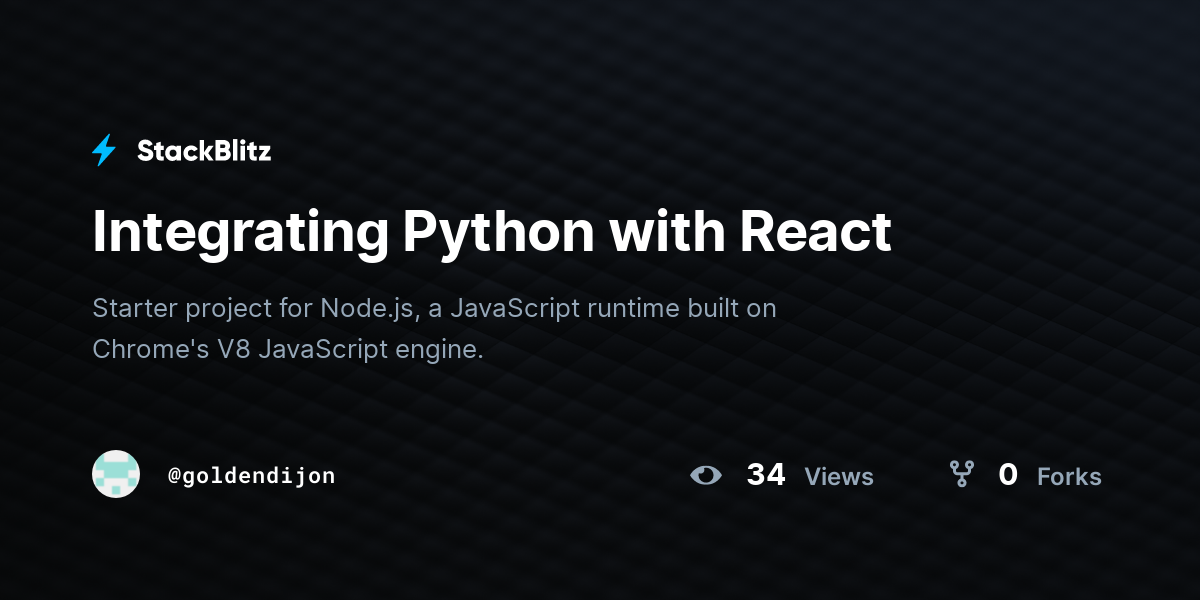
Task: Click the fork branch icon
Action: 961,475
